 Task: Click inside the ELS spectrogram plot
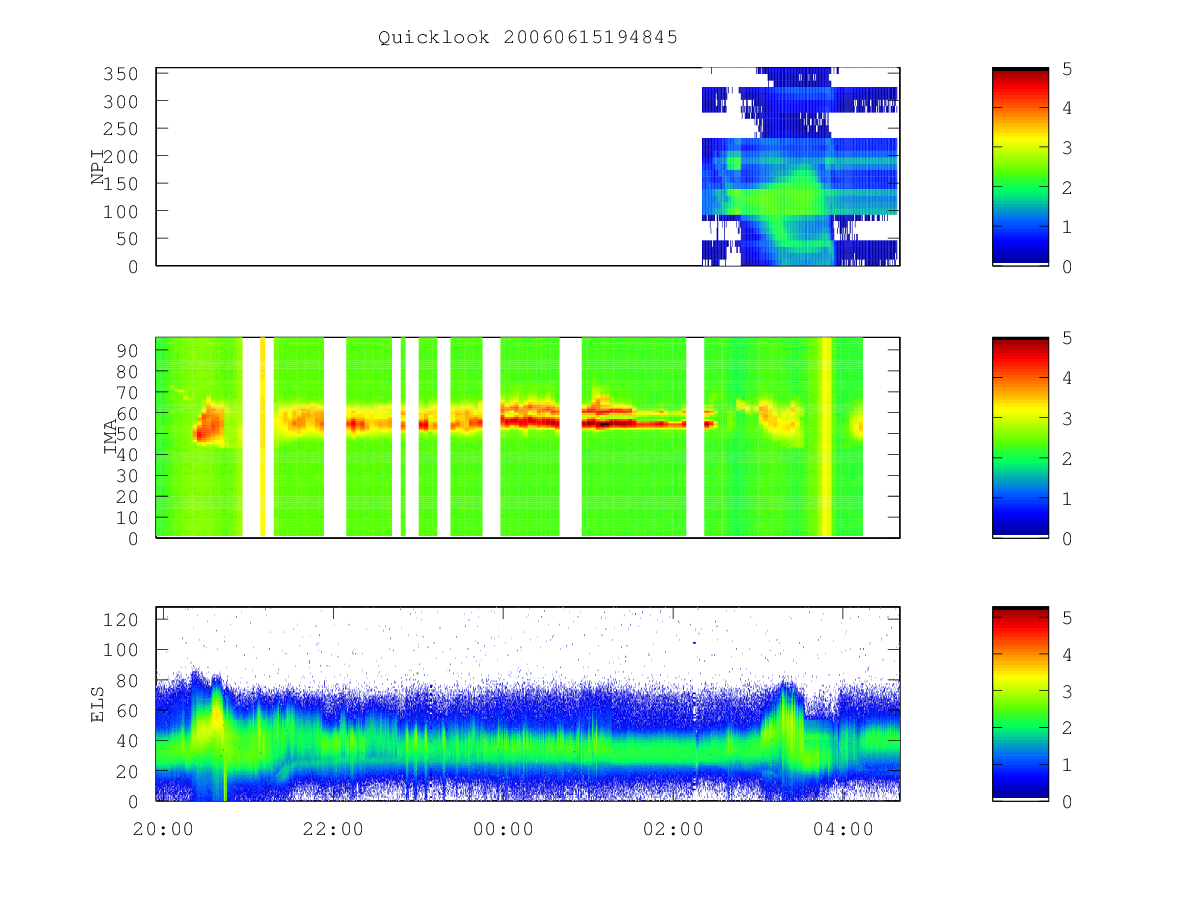pos(528,704)
